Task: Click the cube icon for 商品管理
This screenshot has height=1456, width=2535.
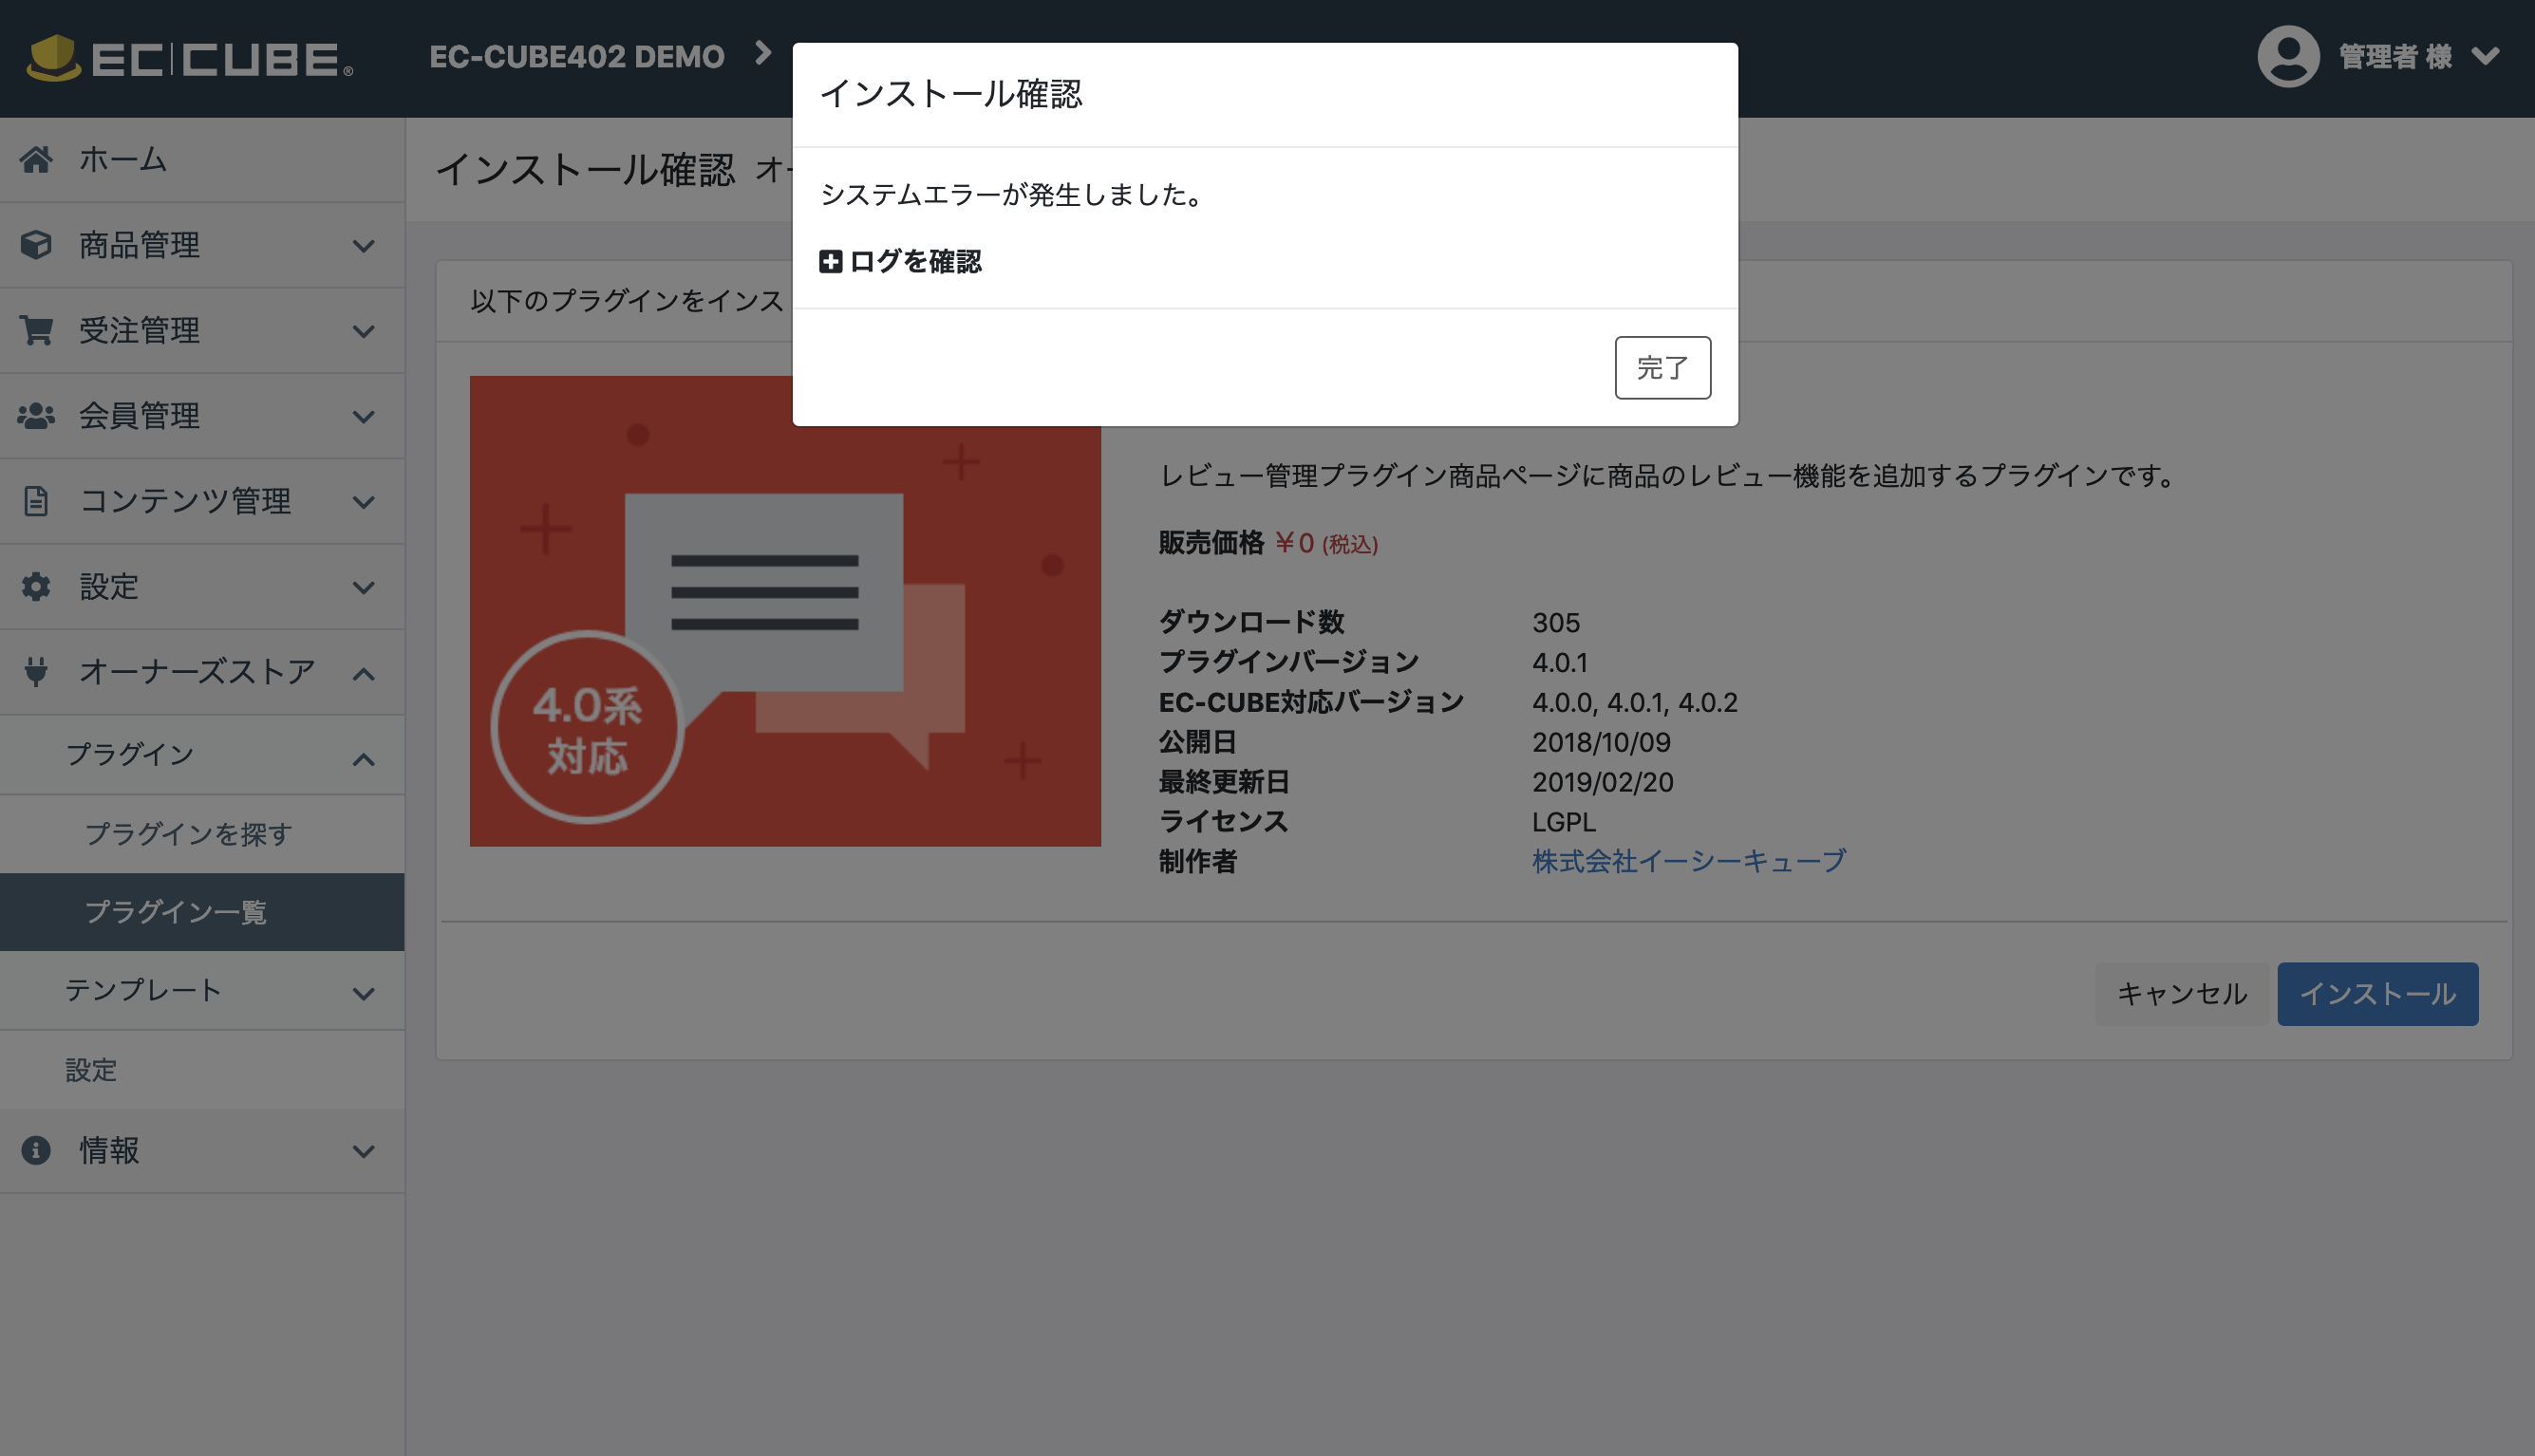Action: (x=36, y=245)
